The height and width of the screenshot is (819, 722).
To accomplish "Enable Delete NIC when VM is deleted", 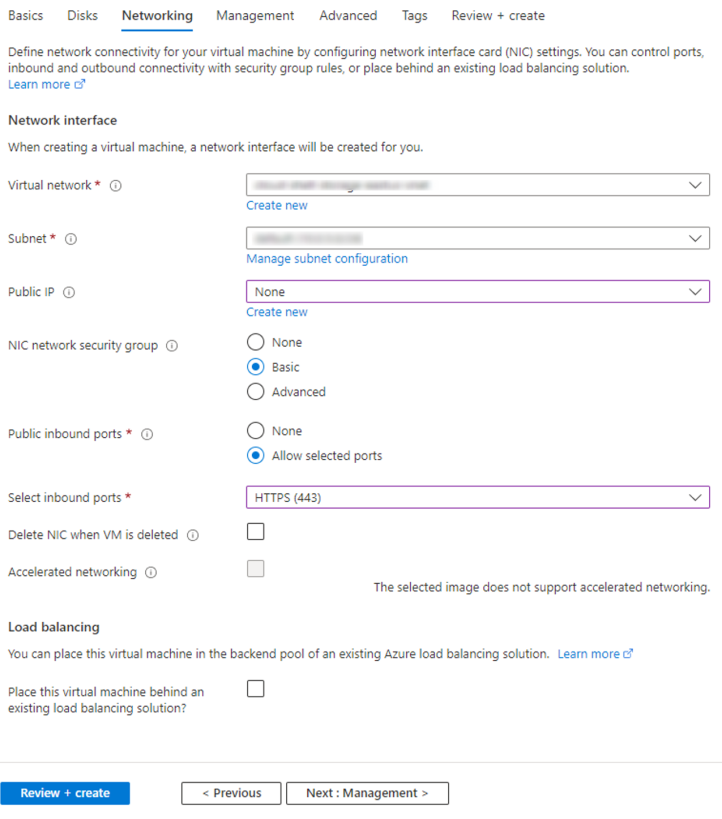I will tap(256, 532).
